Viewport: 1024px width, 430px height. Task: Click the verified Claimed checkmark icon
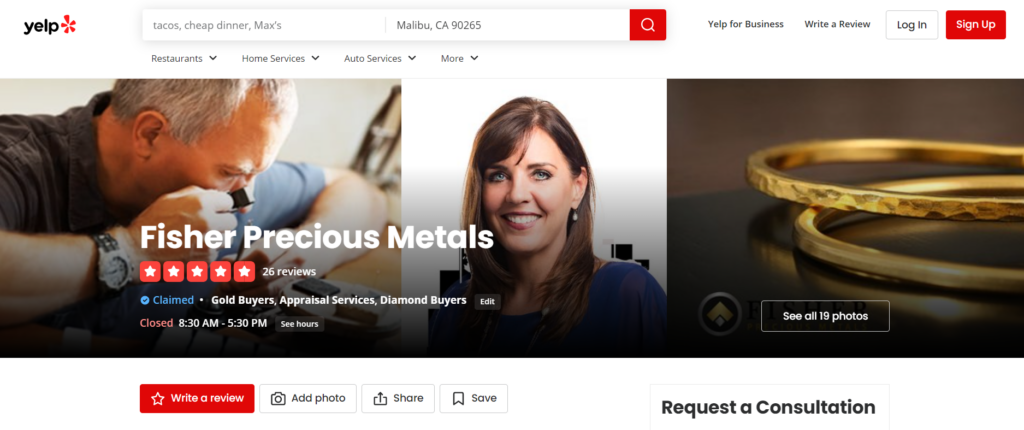145,301
